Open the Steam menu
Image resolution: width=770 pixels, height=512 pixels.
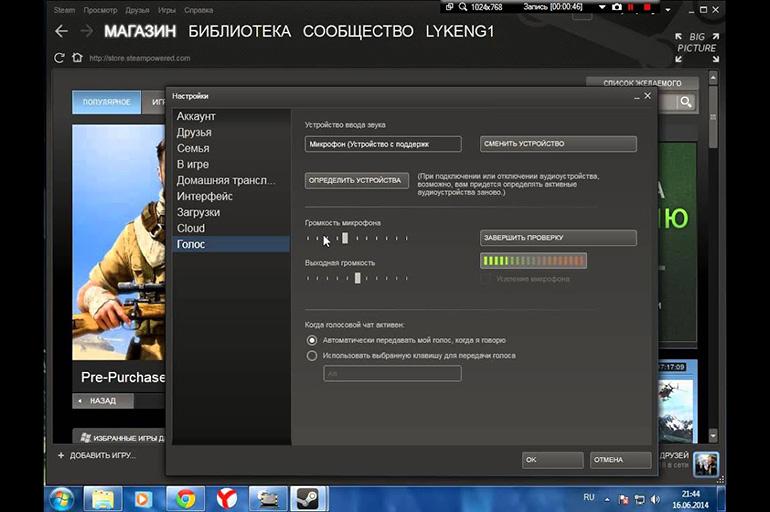(x=64, y=9)
